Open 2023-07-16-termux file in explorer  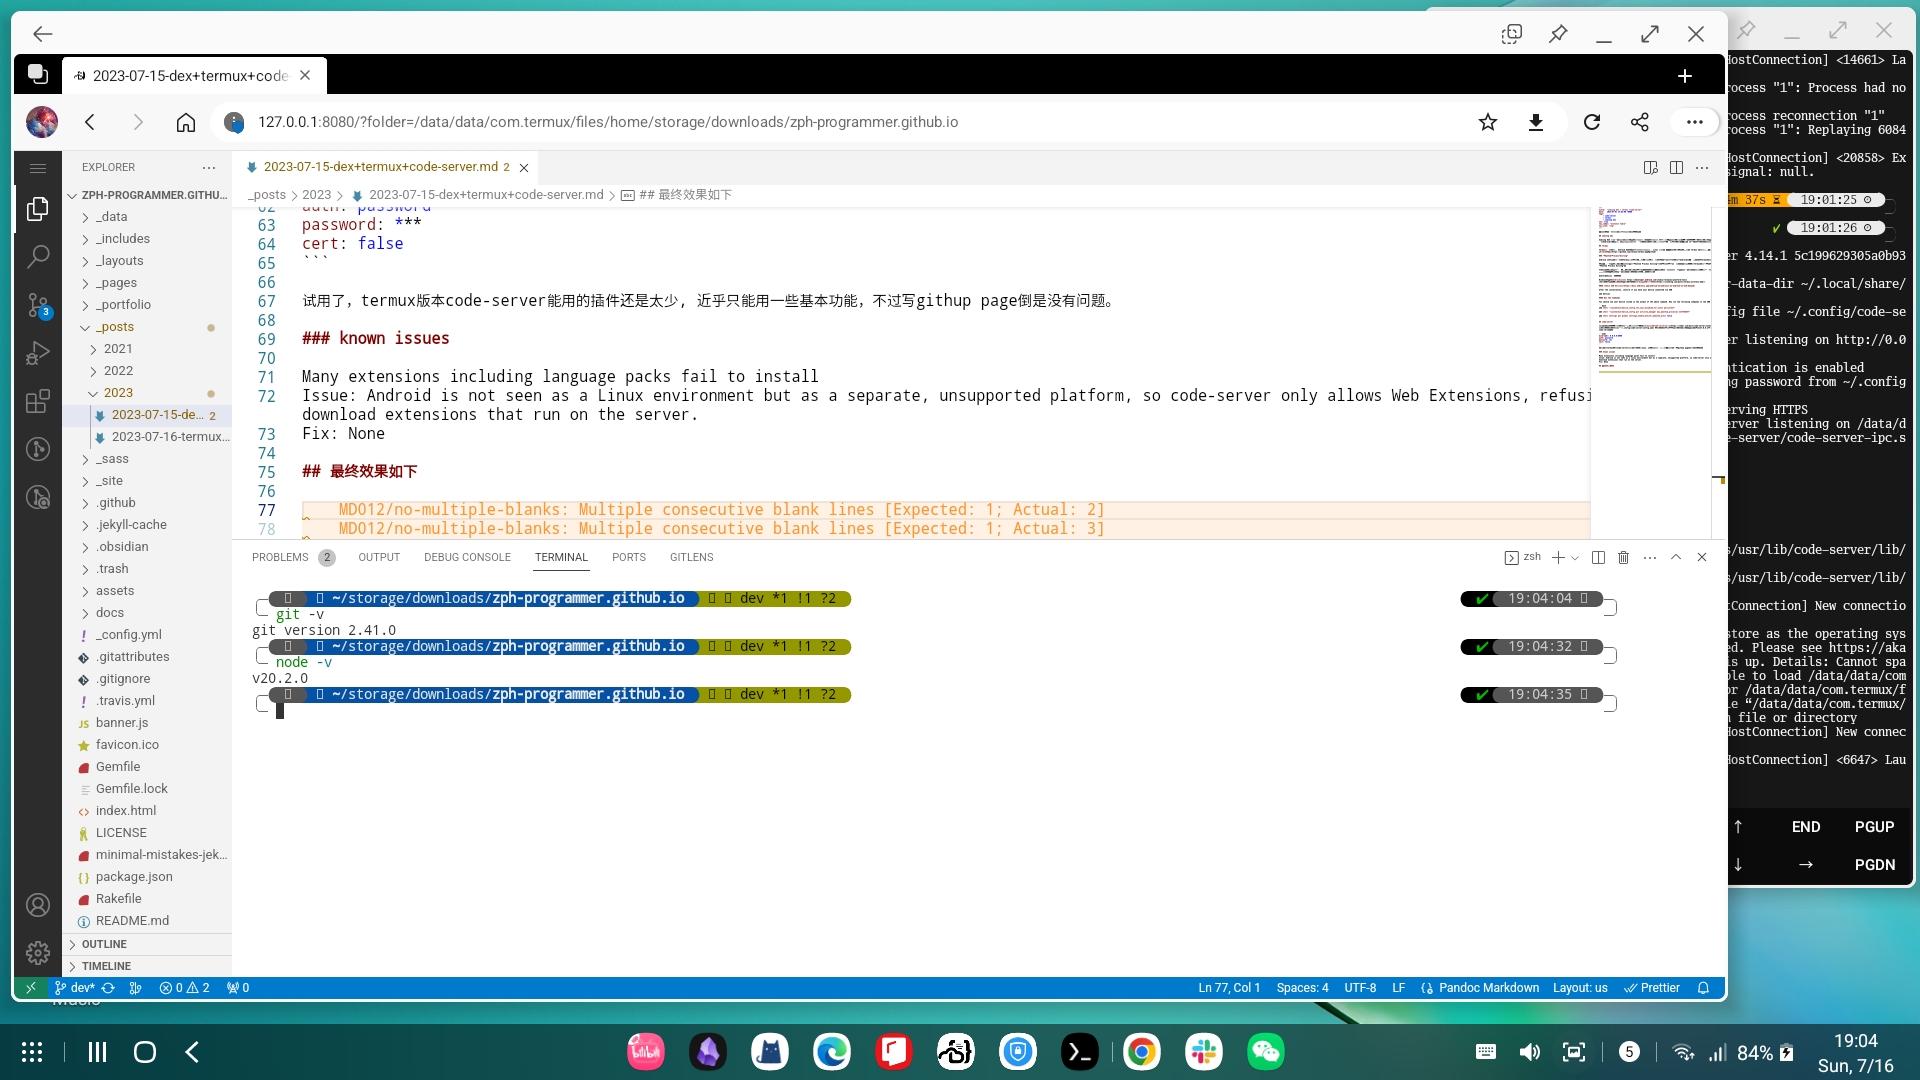pyautogui.click(x=147, y=437)
